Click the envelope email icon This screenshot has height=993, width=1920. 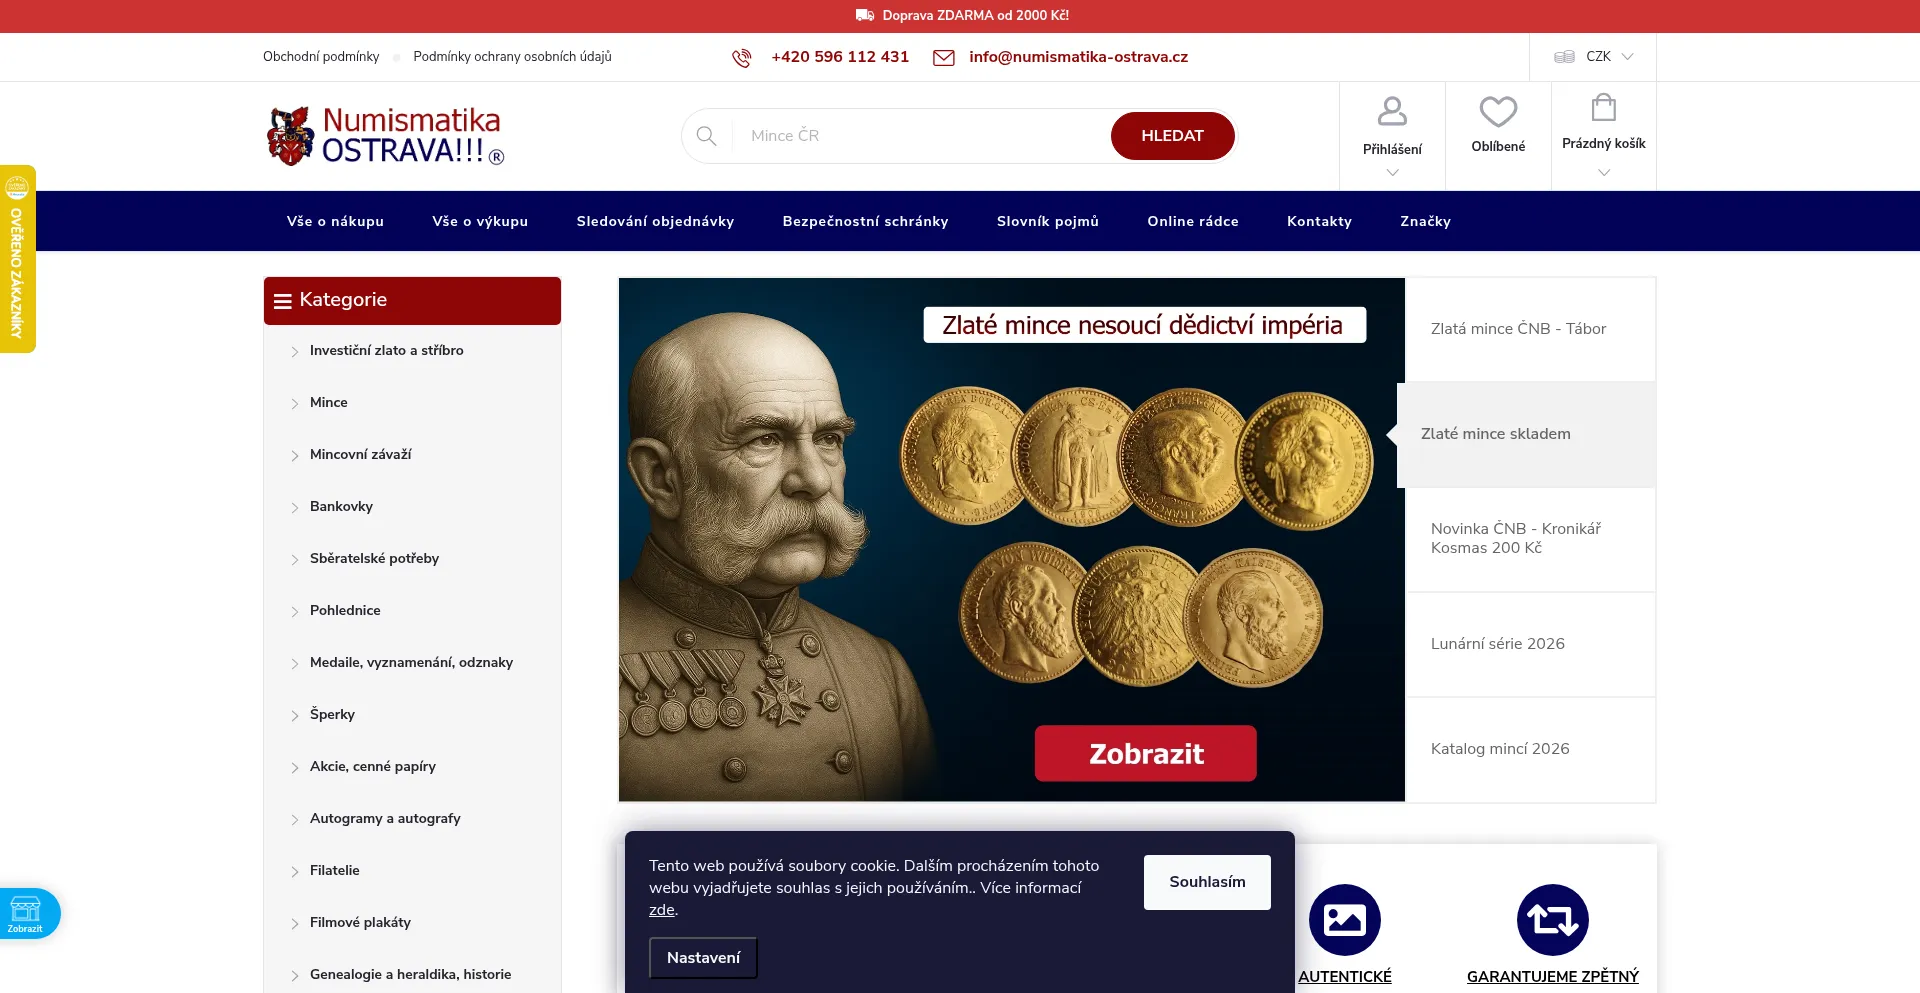pyautogui.click(x=943, y=58)
